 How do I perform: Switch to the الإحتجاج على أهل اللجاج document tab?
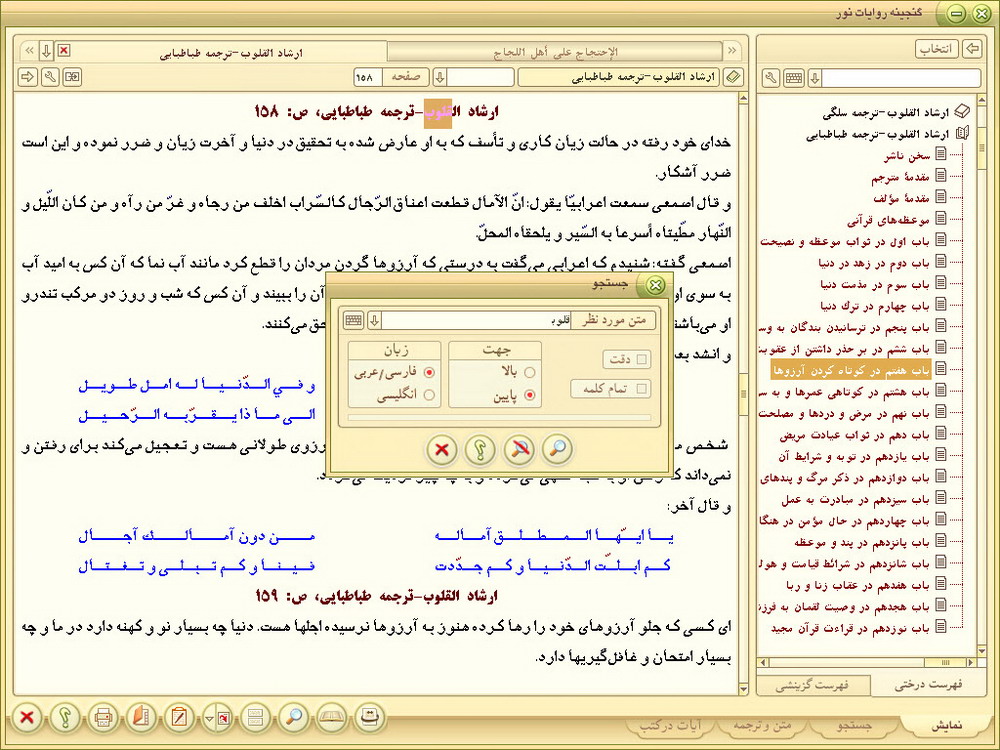pyautogui.click(x=555, y=52)
